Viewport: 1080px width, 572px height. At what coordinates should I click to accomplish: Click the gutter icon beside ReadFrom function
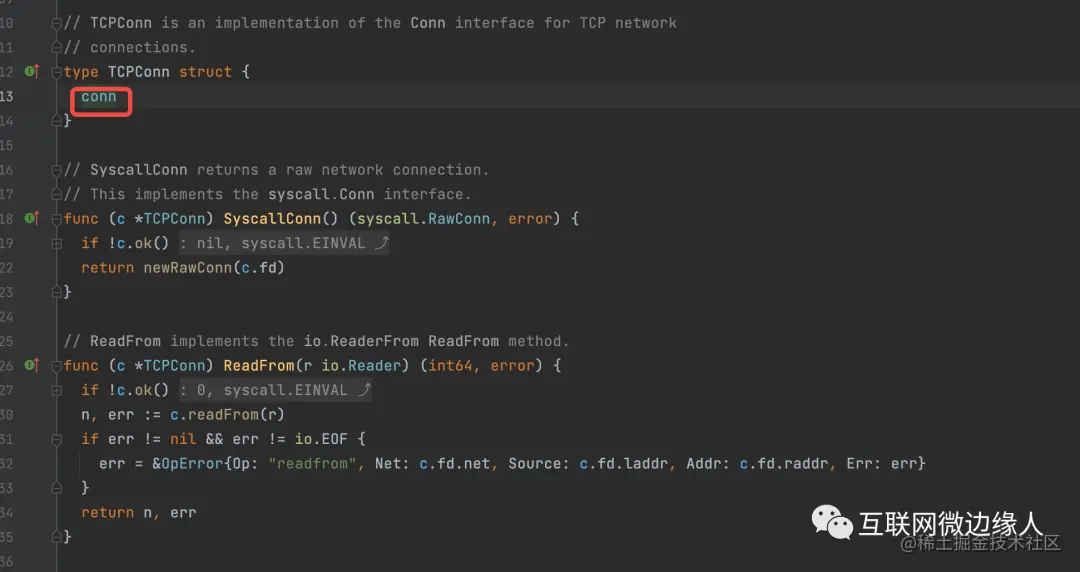point(32,365)
